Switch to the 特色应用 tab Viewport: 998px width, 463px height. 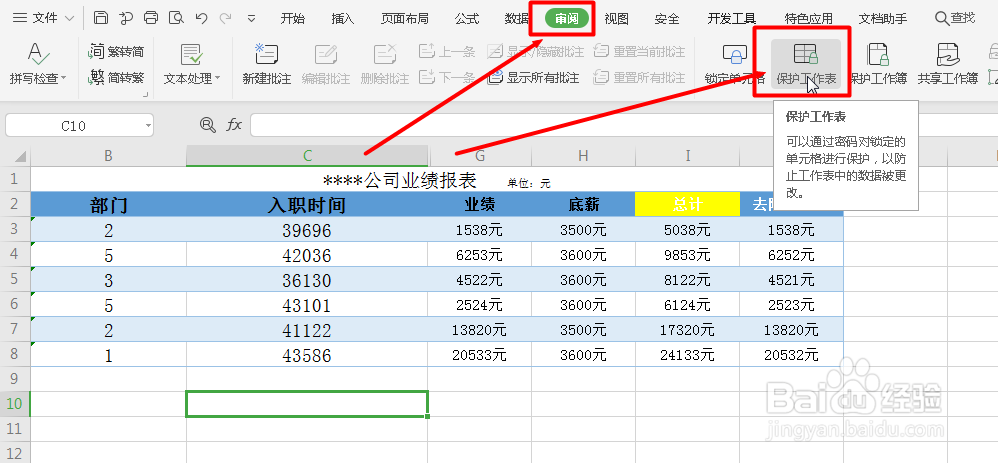click(x=808, y=19)
